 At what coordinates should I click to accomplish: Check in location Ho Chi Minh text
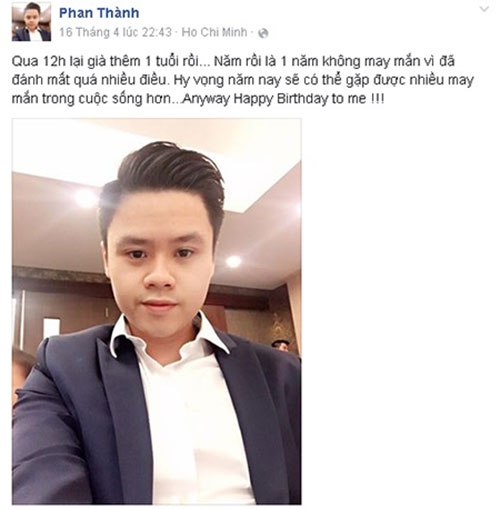click(x=215, y=32)
